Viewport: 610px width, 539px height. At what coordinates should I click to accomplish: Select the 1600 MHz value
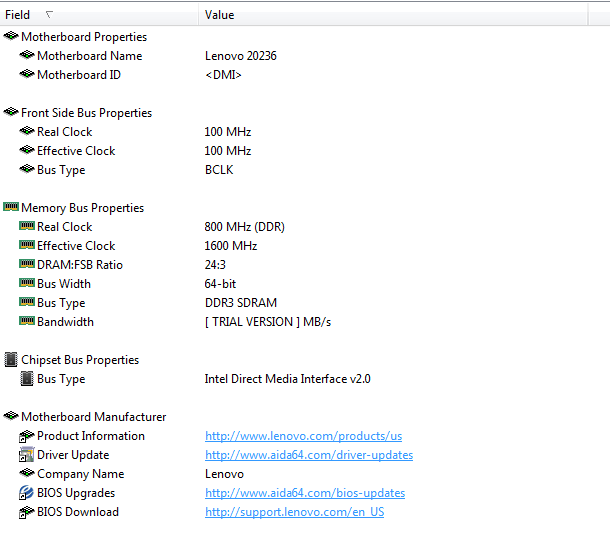tap(231, 246)
